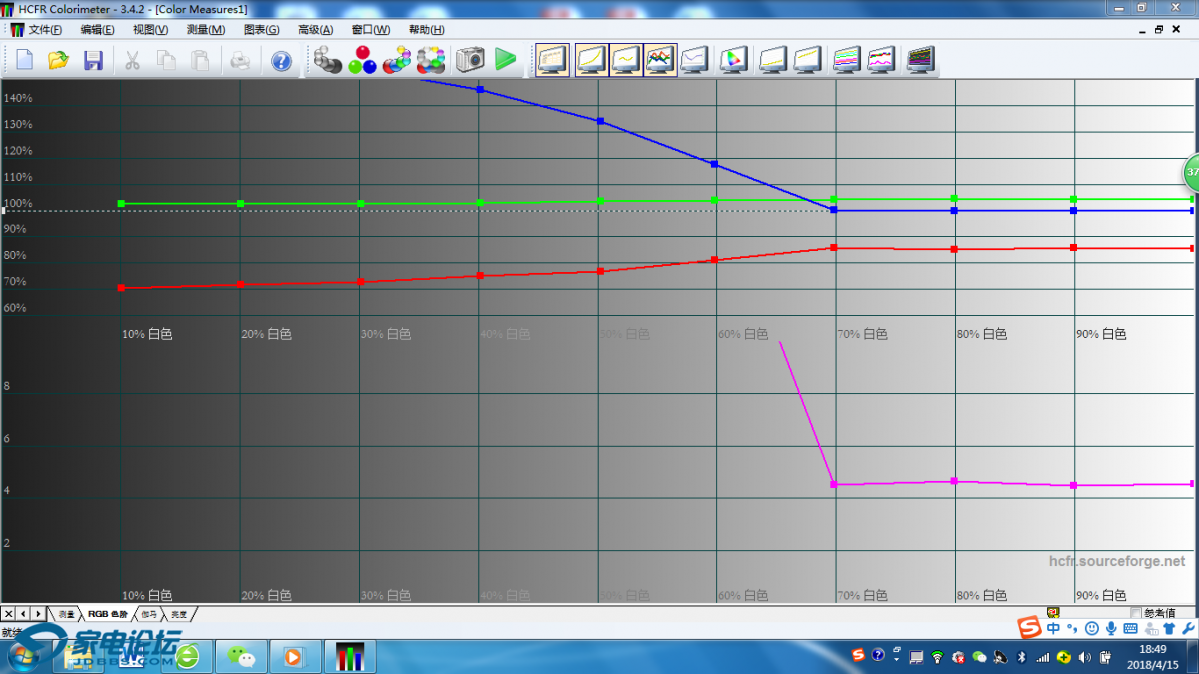Click the grayscale spheres measure icon
This screenshot has width=1199, height=674.
click(327, 60)
